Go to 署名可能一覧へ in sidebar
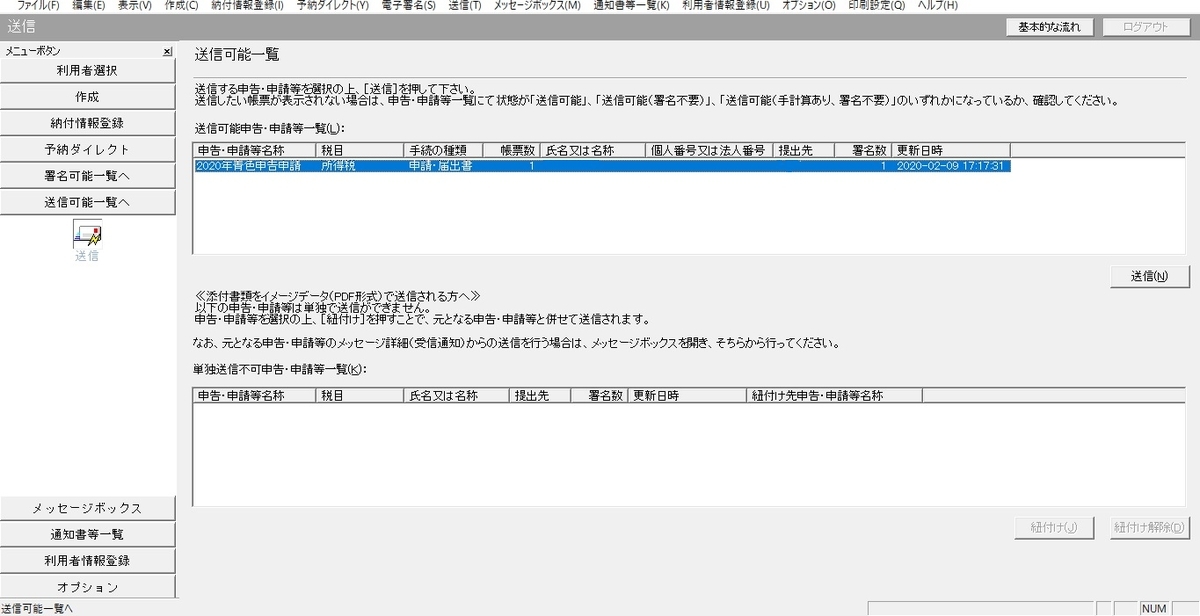The height and width of the screenshot is (616, 1200). coord(87,175)
